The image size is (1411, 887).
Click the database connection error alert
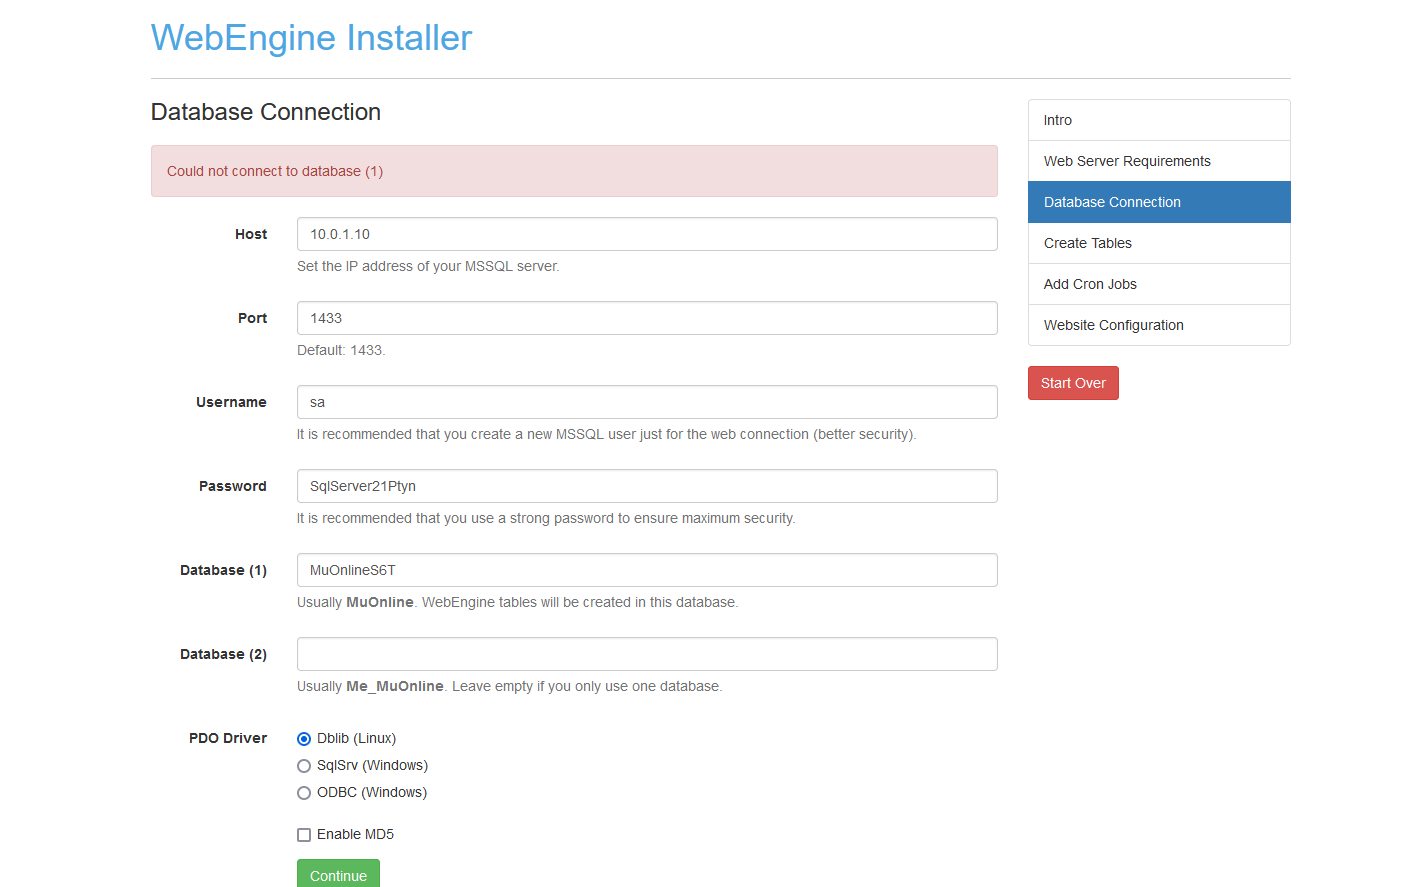(x=573, y=171)
